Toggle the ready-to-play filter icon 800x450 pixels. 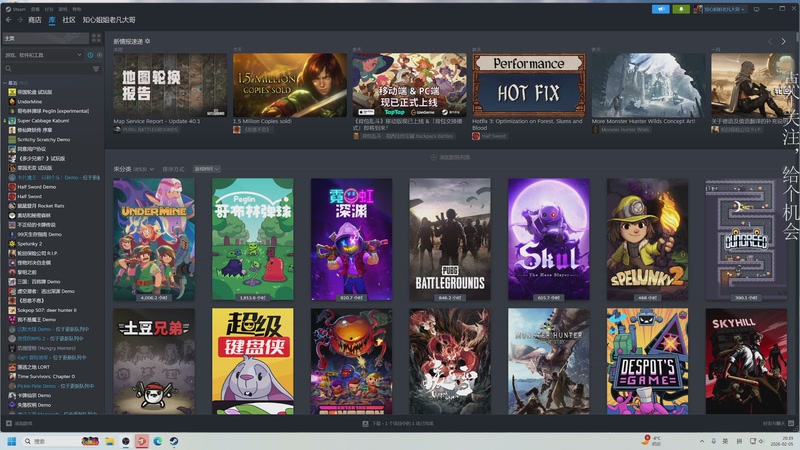99,55
